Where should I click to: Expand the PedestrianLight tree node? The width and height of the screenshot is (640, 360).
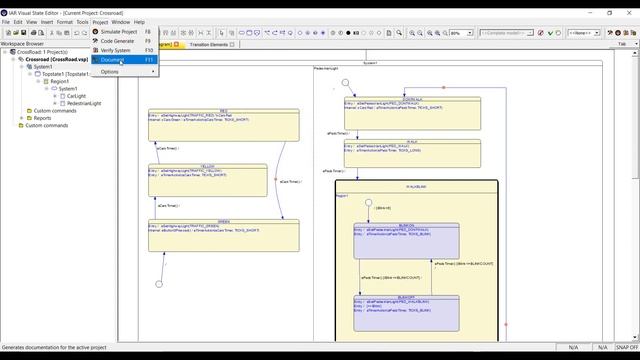[55, 103]
